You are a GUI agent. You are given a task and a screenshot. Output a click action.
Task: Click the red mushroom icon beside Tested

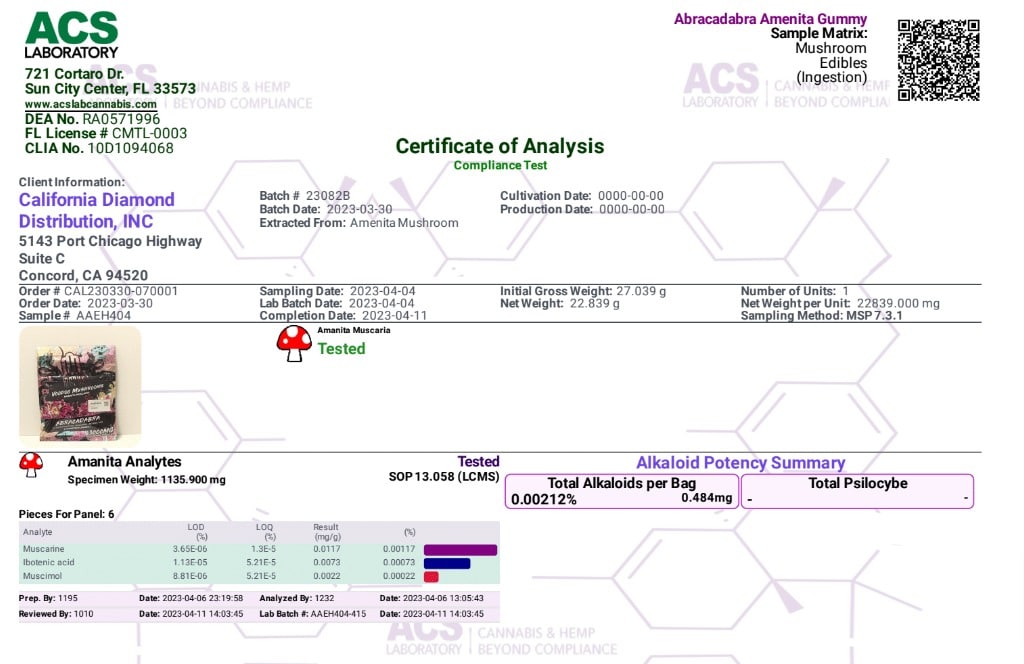click(294, 343)
